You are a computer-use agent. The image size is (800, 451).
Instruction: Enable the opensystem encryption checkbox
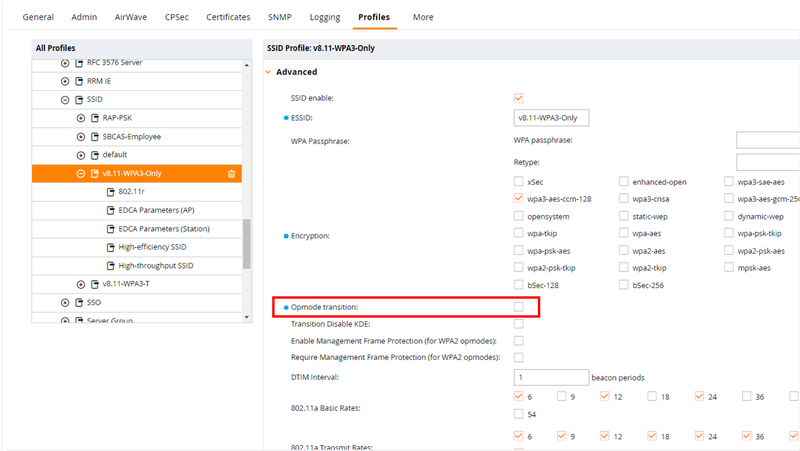(x=518, y=216)
